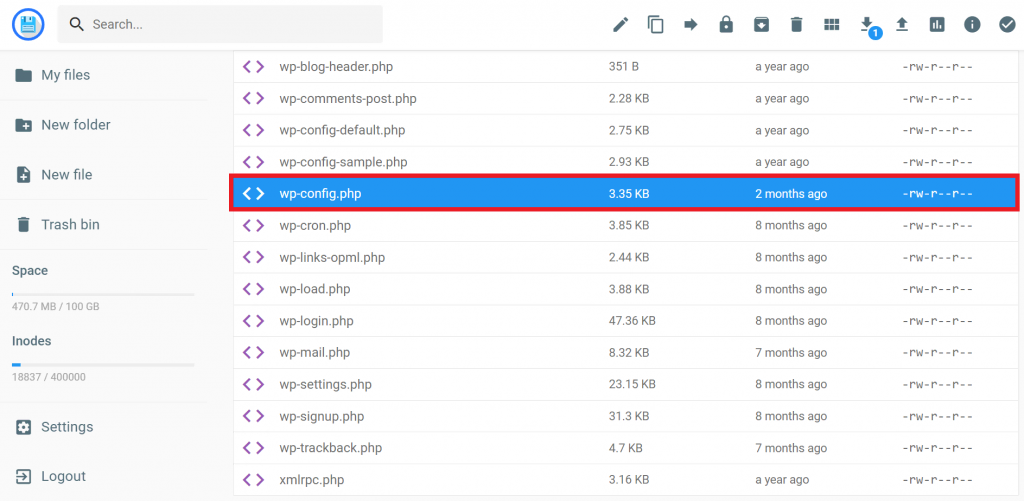Image resolution: width=1024 pixels, height=501 pixels.
Task: Click the copy file icon in toolbar
Action: click(x=656, y=25)
